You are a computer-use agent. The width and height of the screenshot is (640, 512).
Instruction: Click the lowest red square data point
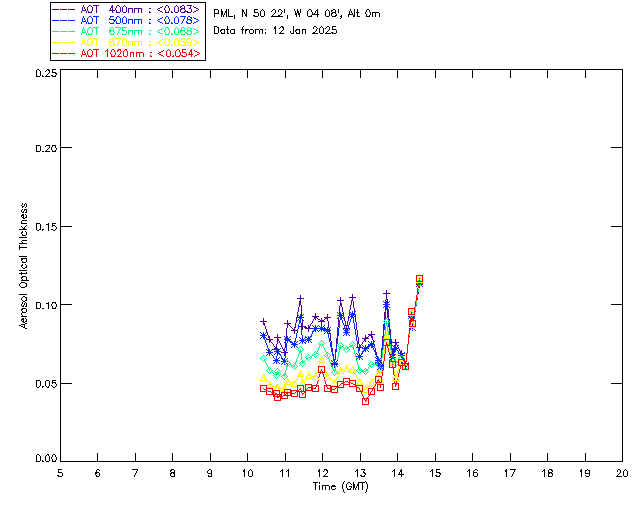365,401
